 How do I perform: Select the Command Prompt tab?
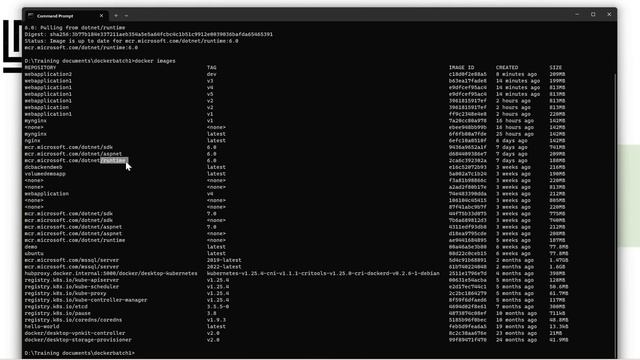(66, 16)
